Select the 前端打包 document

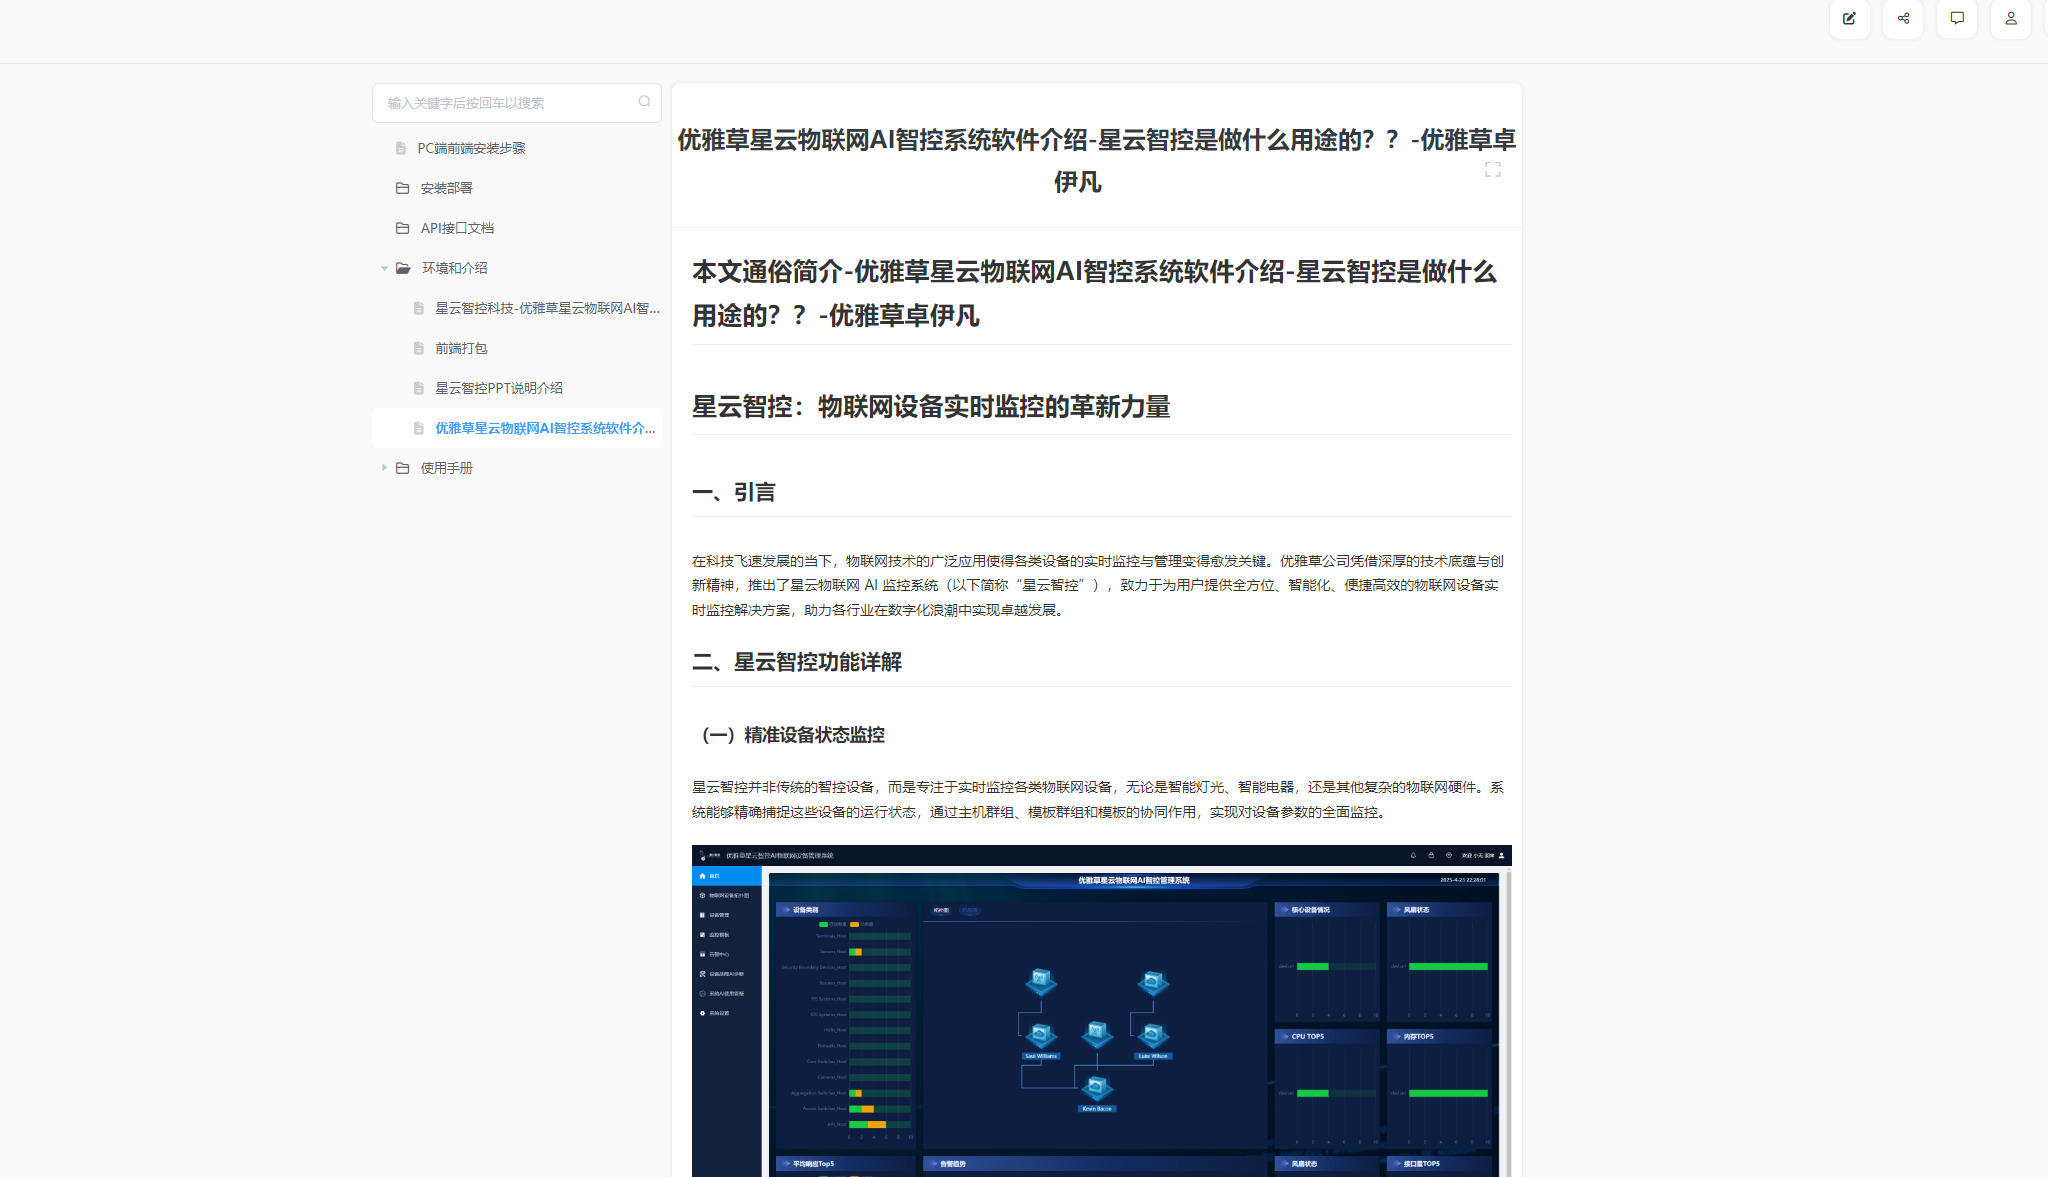[461, 348]
